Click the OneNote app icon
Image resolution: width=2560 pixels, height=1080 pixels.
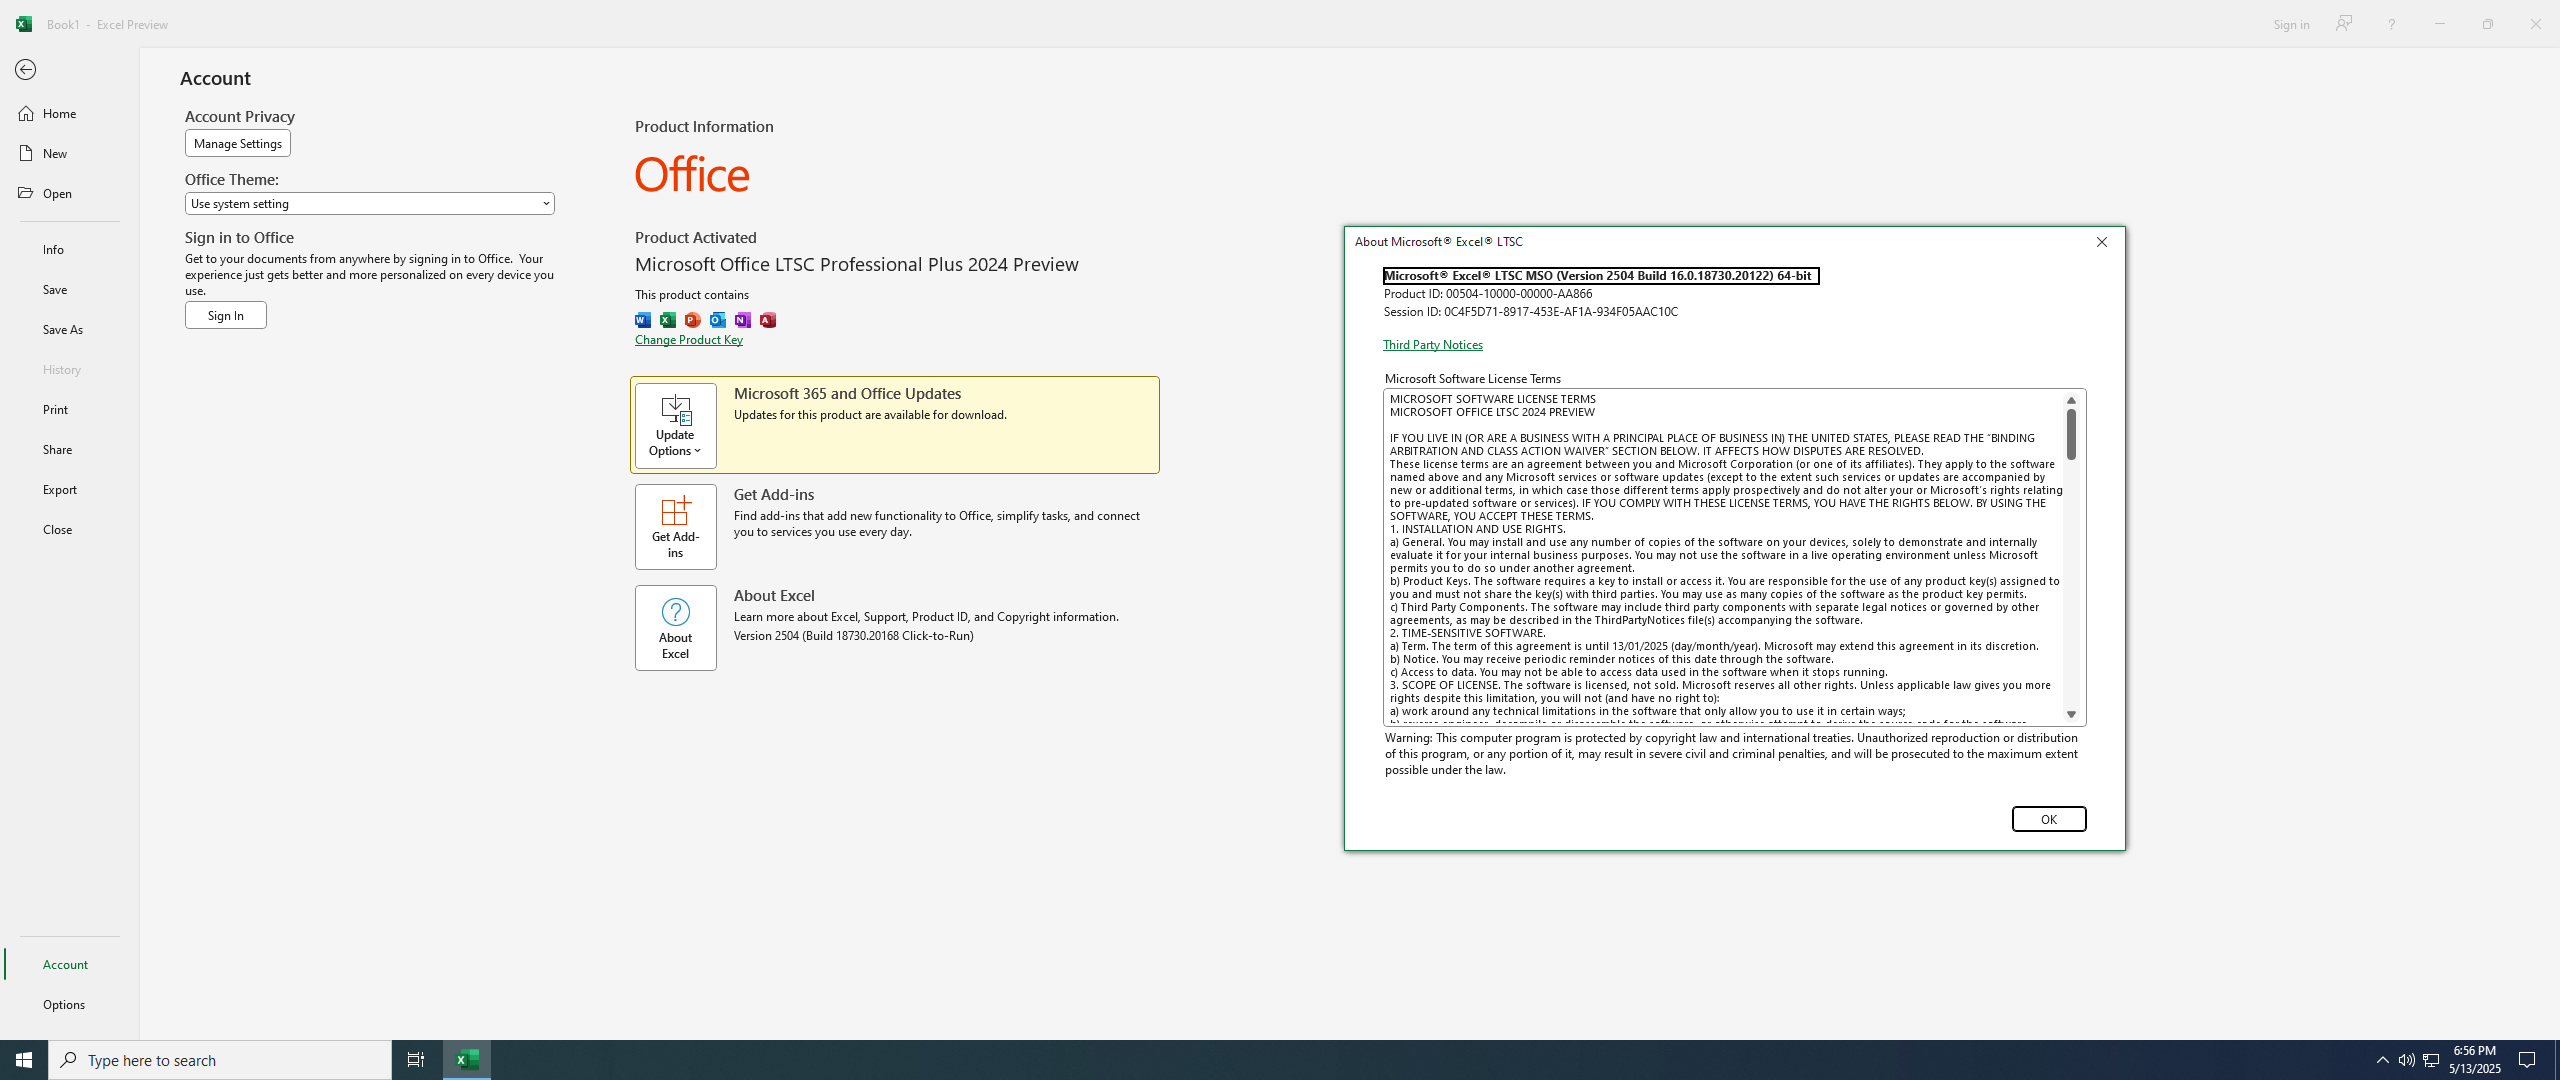(743, 320)
